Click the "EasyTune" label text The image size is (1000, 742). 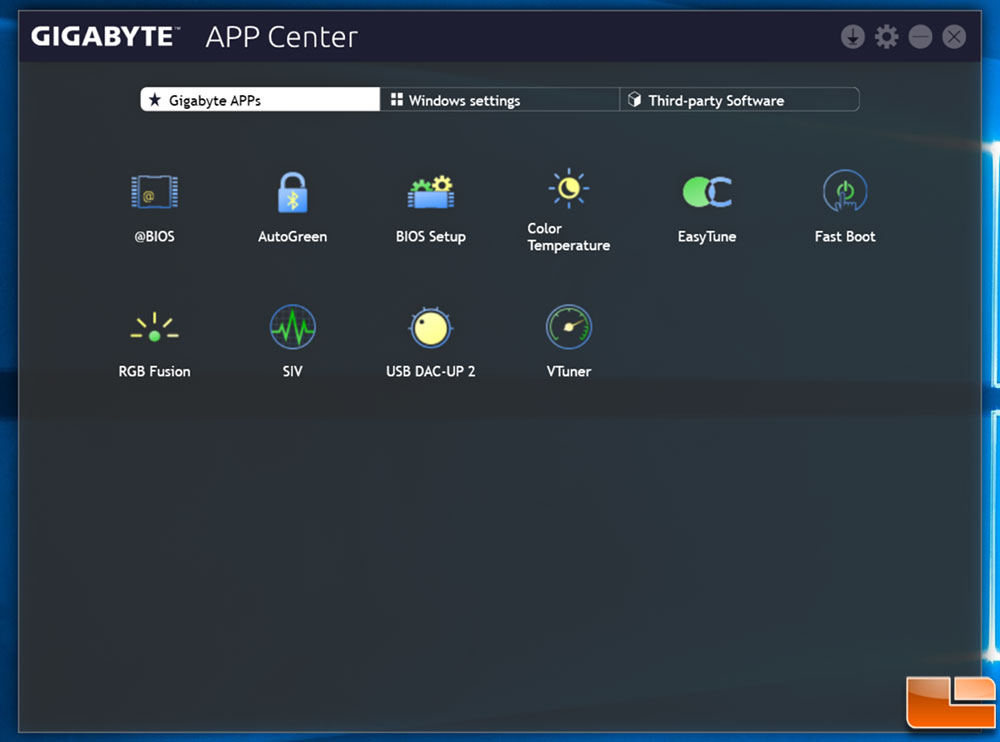click(x=707, y=237)
